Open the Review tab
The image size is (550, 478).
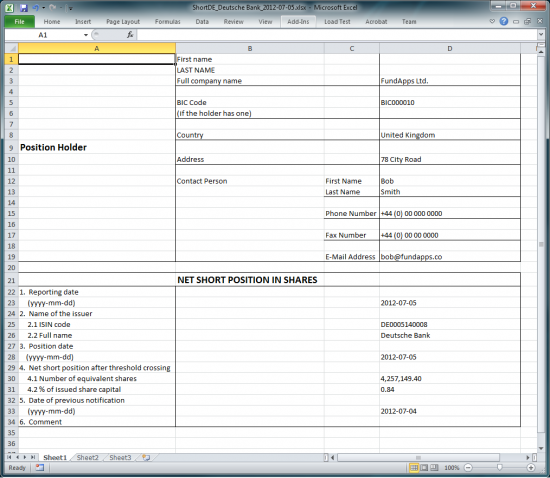click(233, 21)
